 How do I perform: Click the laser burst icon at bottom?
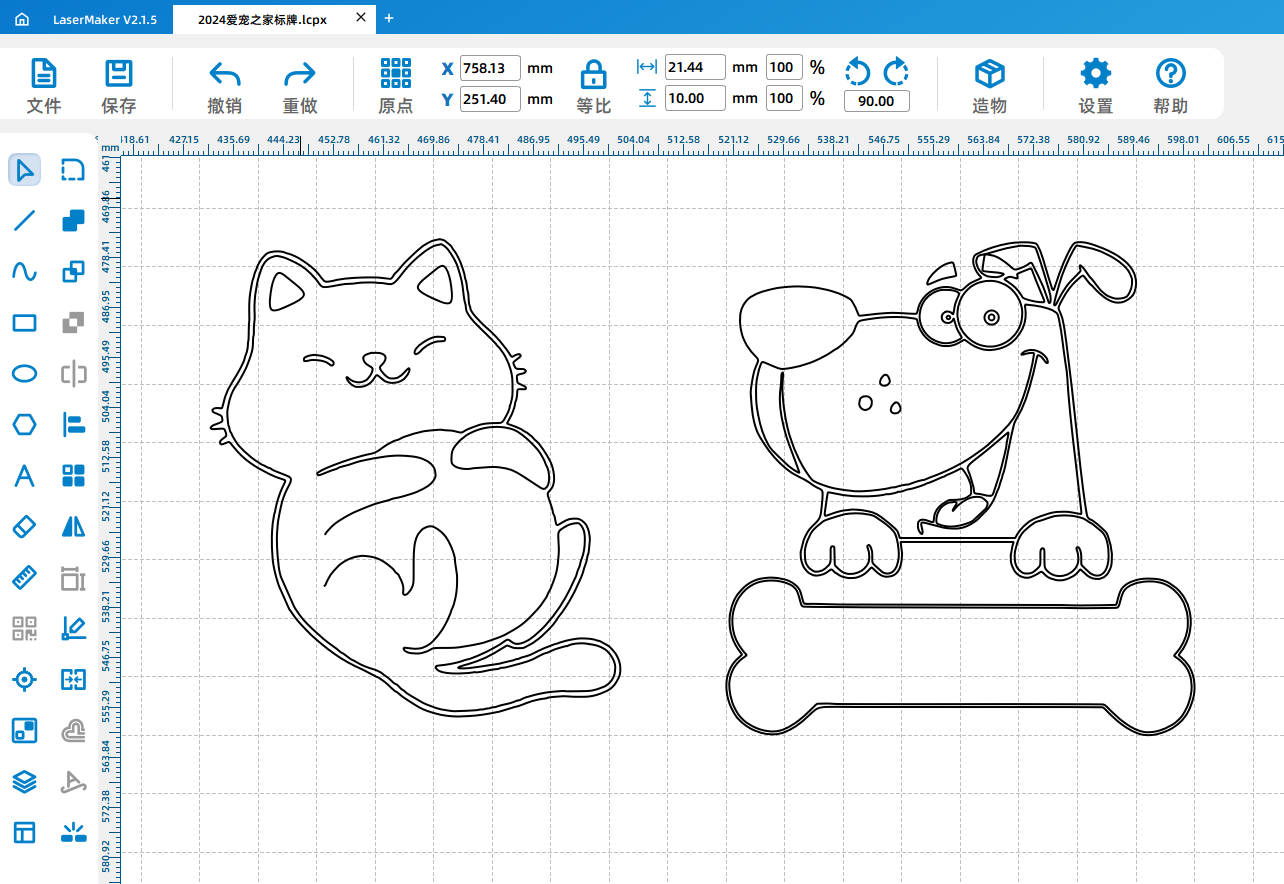coord(73,832)
